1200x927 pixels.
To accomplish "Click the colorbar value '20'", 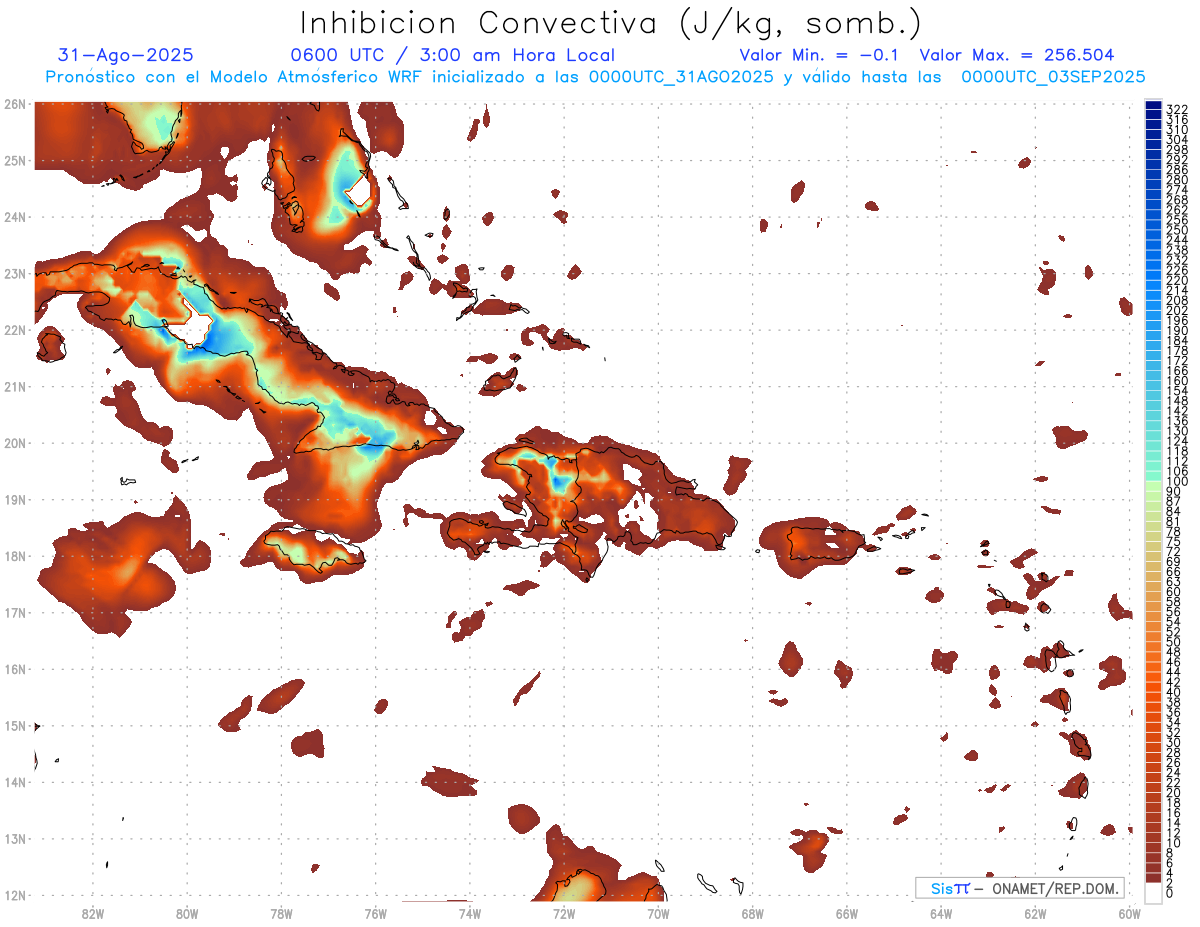I will [x=1174, y=793].
